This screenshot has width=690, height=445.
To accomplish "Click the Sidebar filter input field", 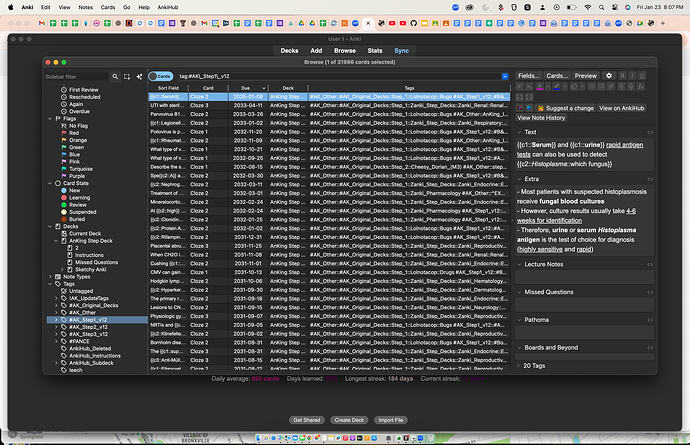I will [x=76, y=77].
